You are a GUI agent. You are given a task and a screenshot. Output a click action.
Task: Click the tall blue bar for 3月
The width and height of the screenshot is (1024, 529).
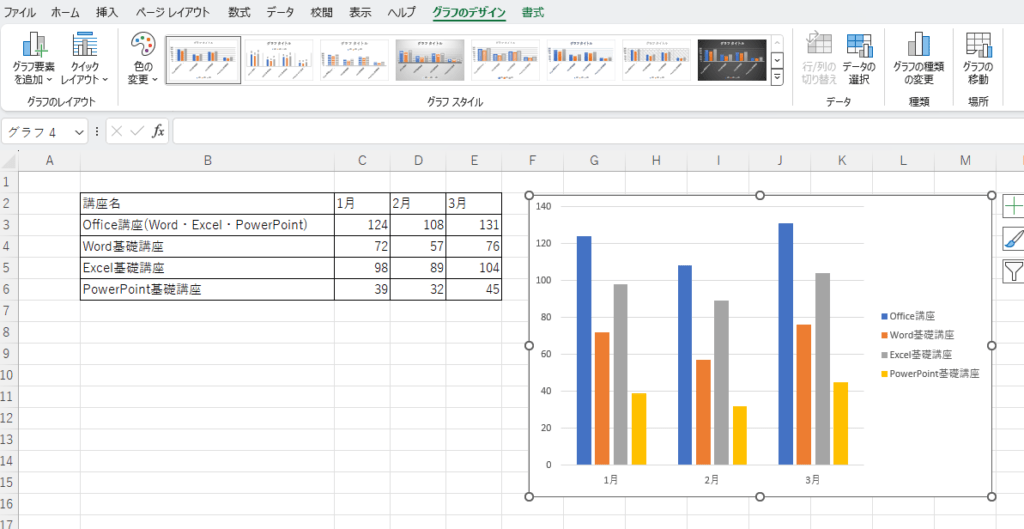[786, 344]
